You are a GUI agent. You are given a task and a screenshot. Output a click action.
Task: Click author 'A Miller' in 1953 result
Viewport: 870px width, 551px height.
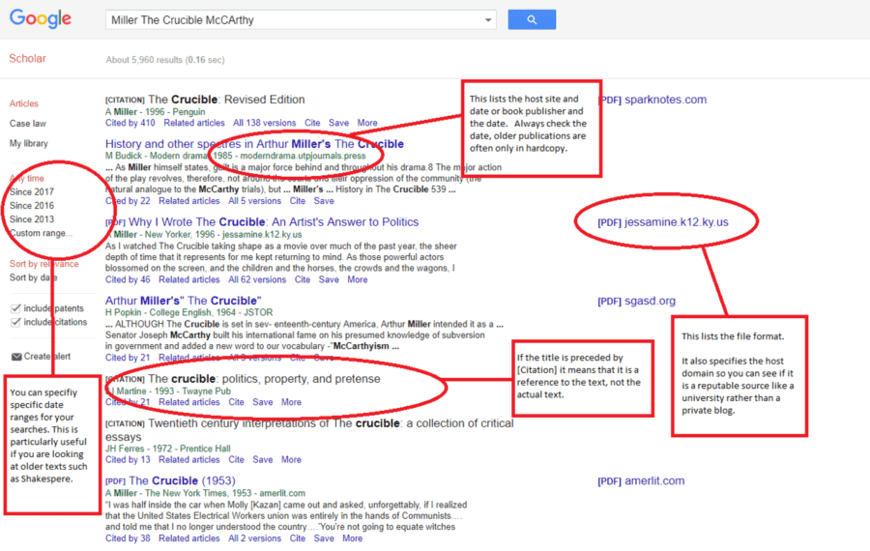tap(121, 493)
